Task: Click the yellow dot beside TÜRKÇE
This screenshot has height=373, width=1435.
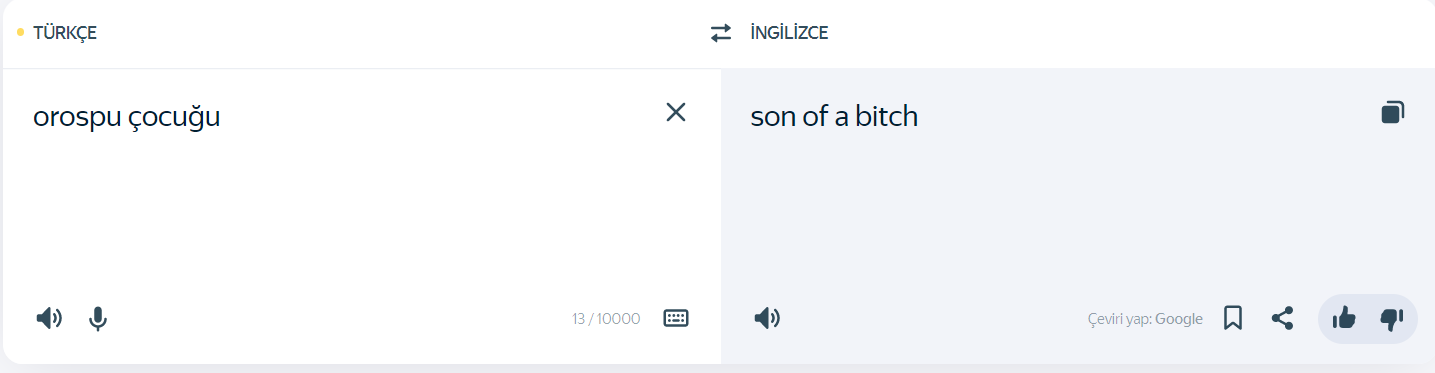Action: pyautogui.click(x=21, y=33)
